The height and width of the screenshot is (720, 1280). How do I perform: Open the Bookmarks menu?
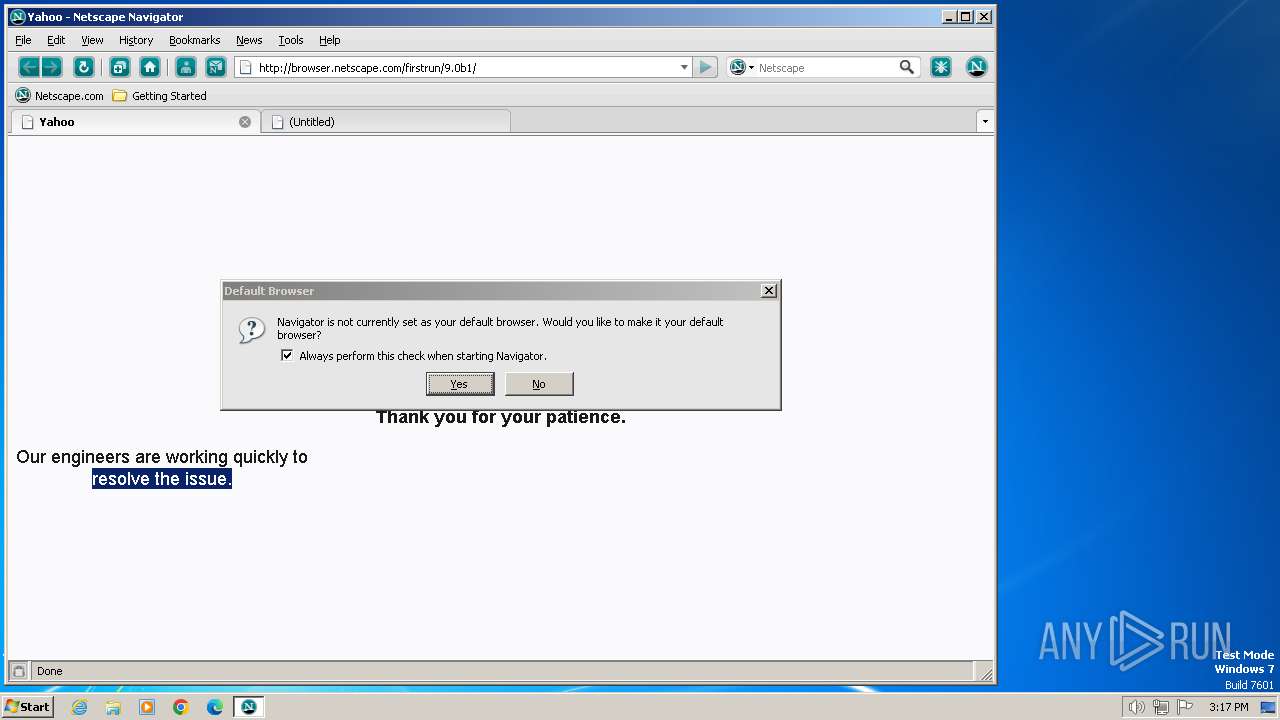[x=194, y=40]
